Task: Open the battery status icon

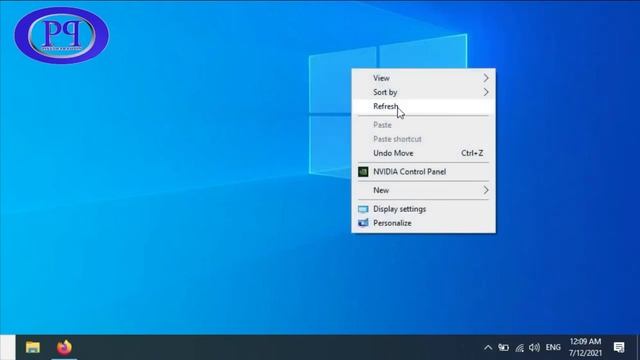Action: click(503, 348)
